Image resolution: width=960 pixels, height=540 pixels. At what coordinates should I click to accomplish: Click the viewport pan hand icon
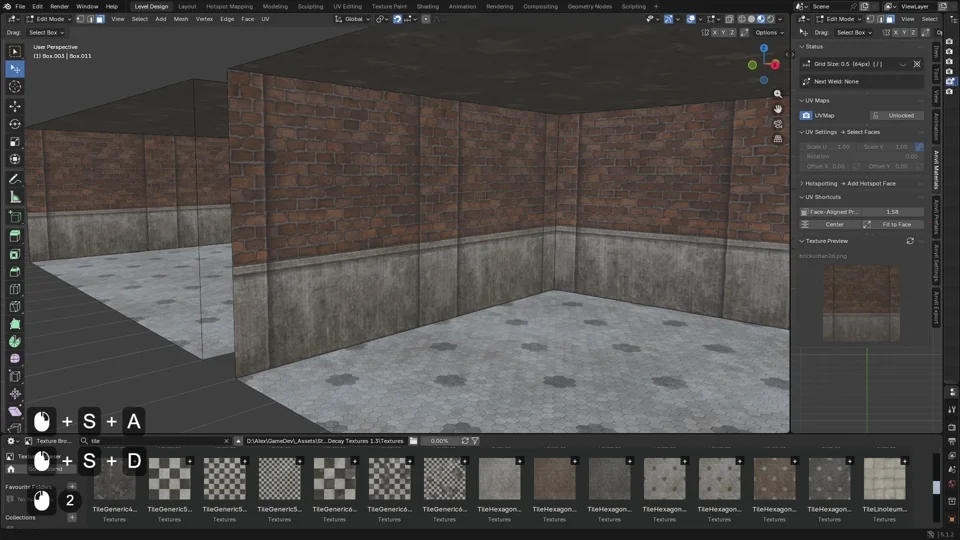[x=778, y=109]
